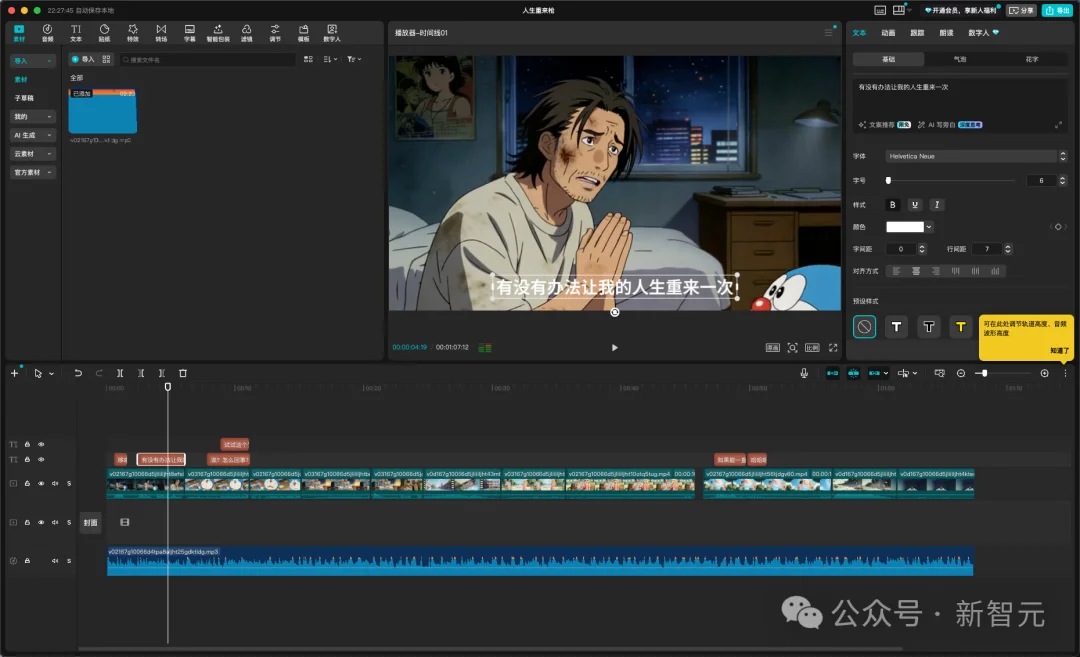Viewport: 1080px width, 657px height.
Task: Open the 转场 (Transitions) panel
Action: pos(161,32)
